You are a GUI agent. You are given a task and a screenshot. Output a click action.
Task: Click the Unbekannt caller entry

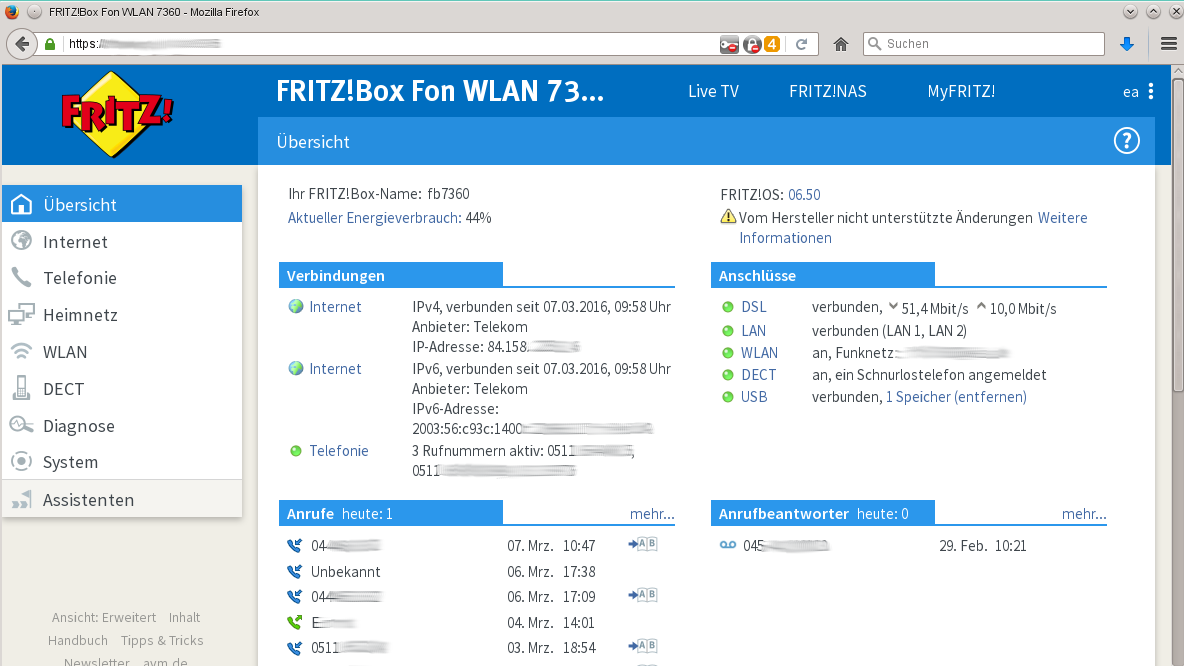[x=345, y=572]
